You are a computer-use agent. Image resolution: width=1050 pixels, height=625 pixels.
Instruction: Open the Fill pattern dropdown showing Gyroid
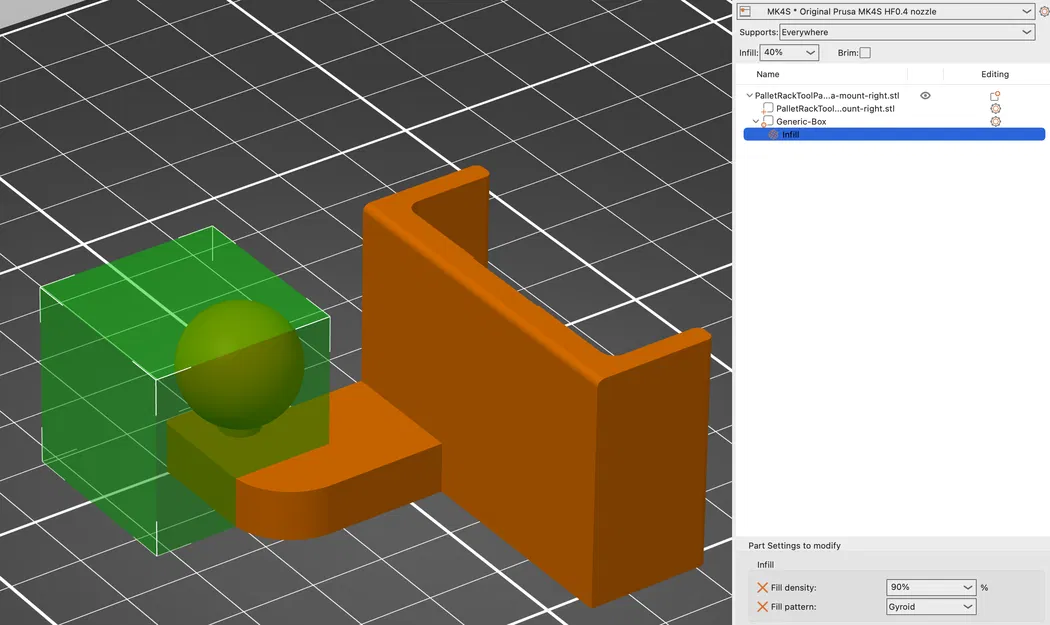(930, 606)
